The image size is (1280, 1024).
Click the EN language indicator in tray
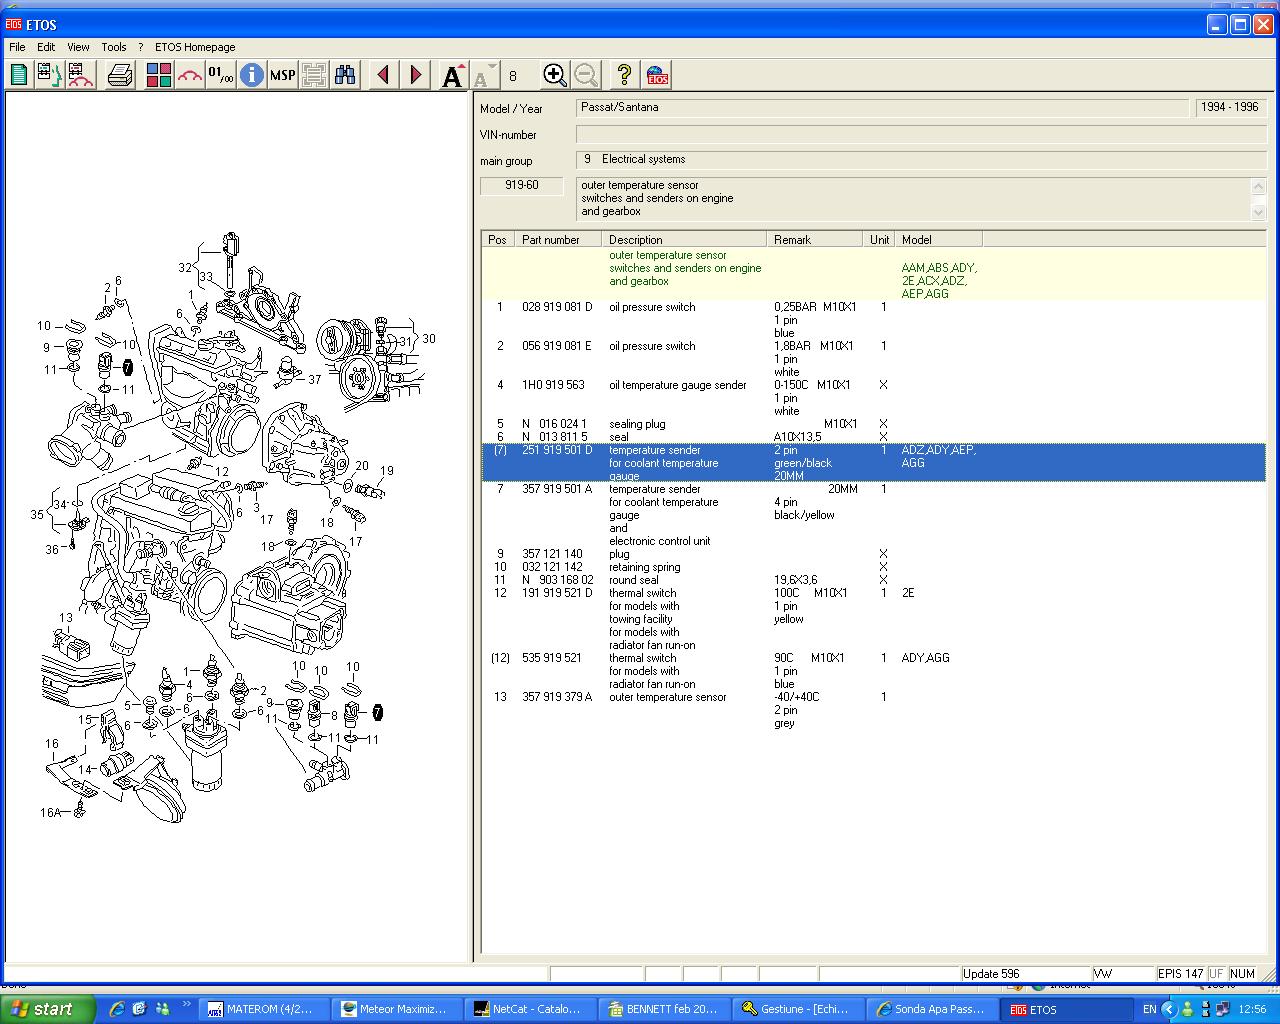point(1149,1009)
